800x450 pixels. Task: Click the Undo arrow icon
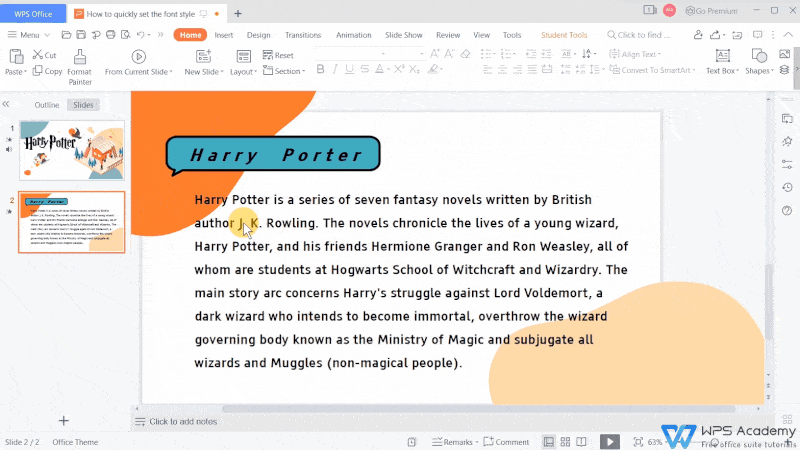pyautogui.click(x=141, y=35)
